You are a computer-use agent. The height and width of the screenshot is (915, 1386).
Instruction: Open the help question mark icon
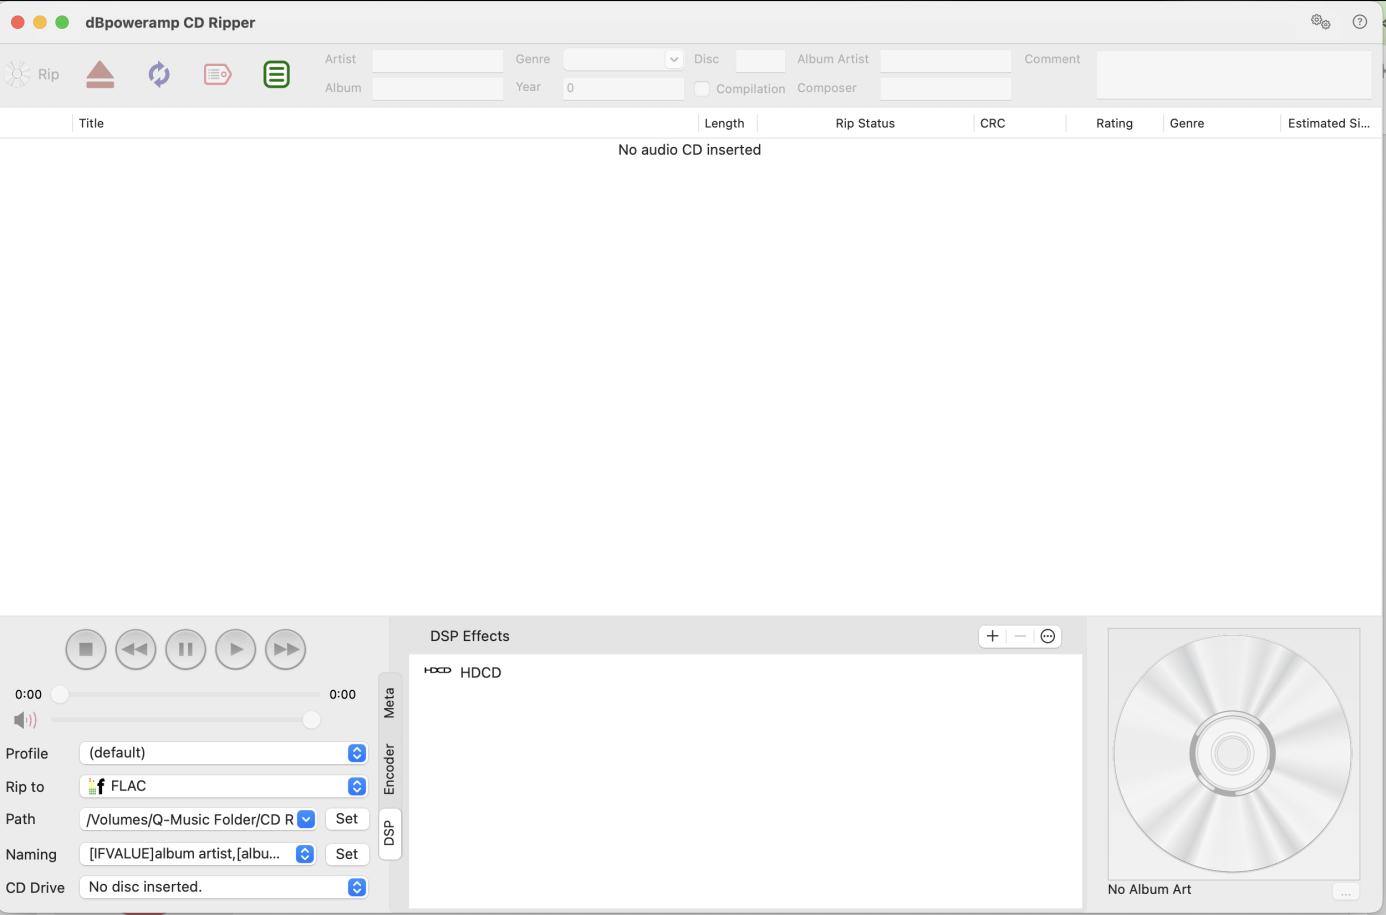(1360, 22)
